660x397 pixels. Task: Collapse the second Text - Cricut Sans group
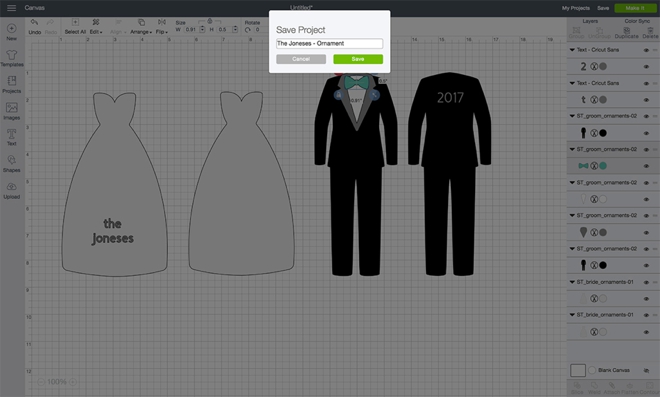[572, 83]
